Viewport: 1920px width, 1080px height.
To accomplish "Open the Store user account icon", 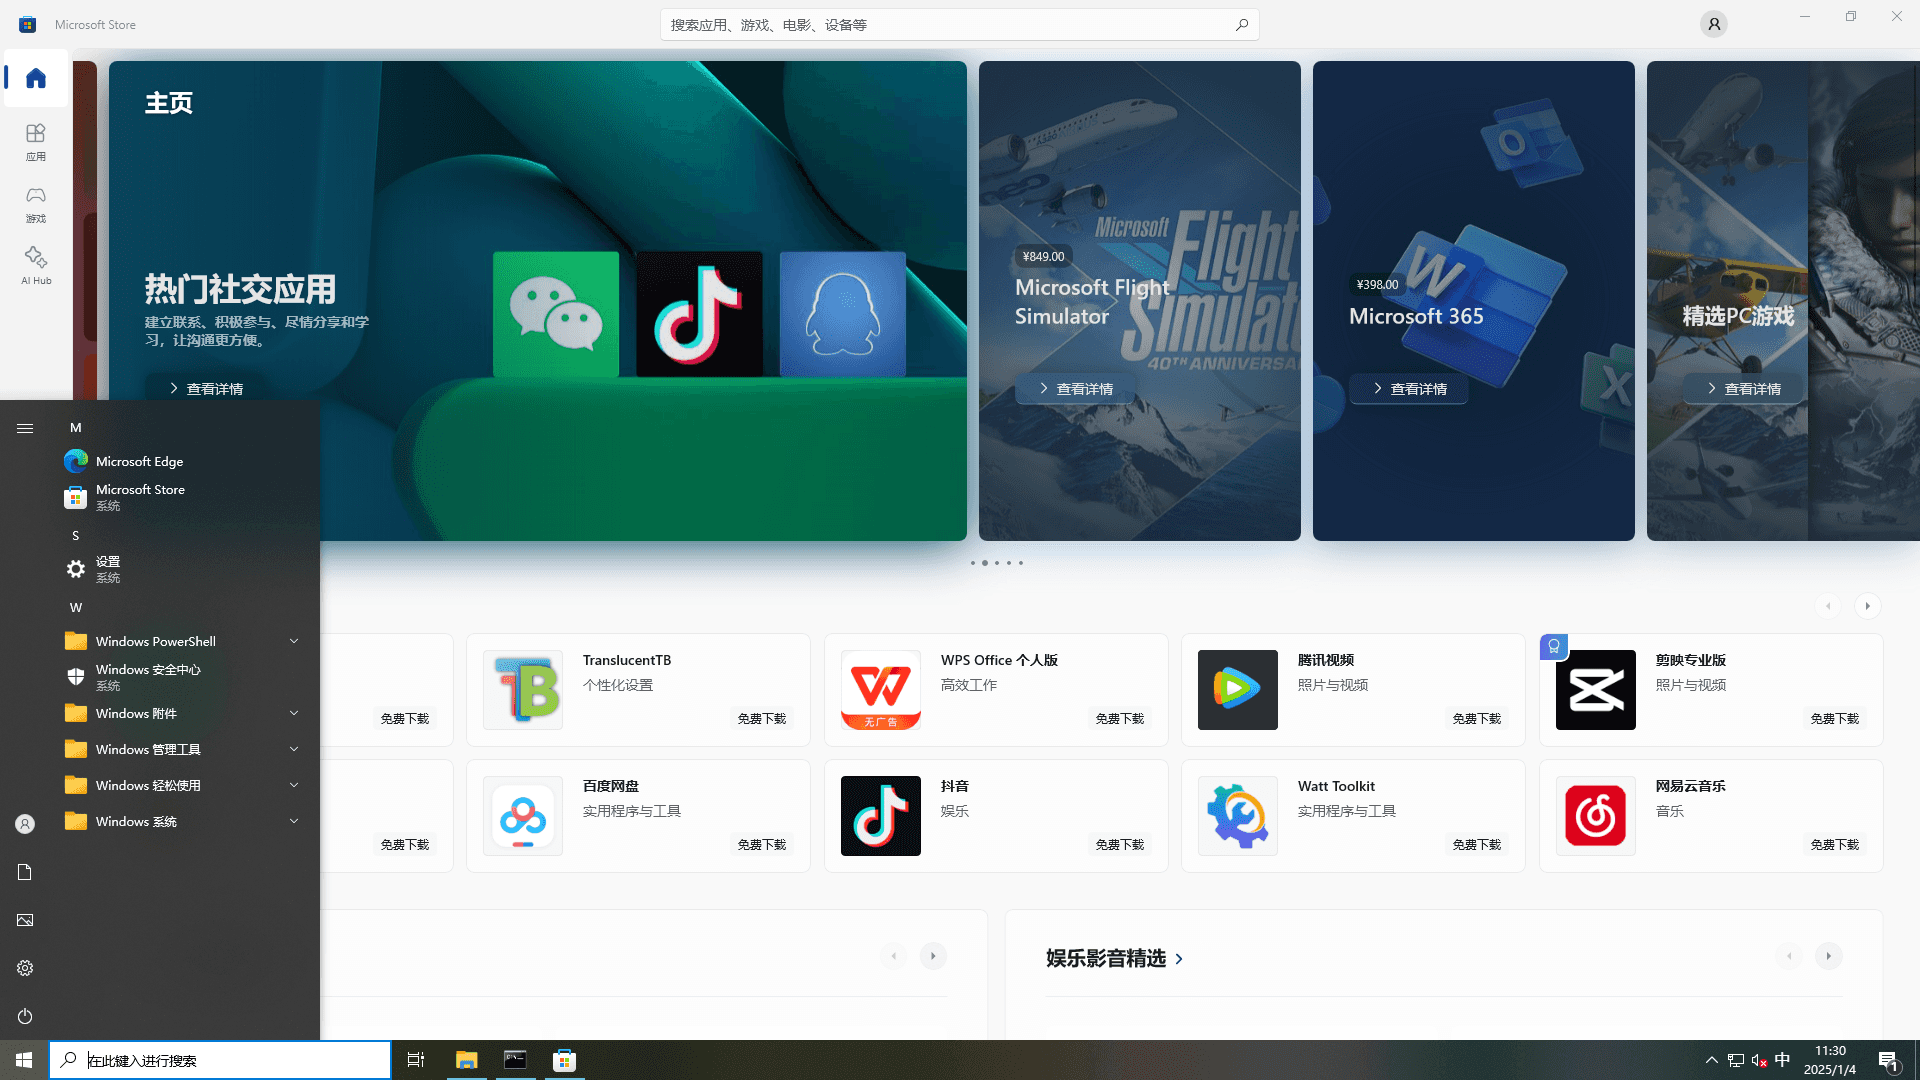I will point(1714,24).
